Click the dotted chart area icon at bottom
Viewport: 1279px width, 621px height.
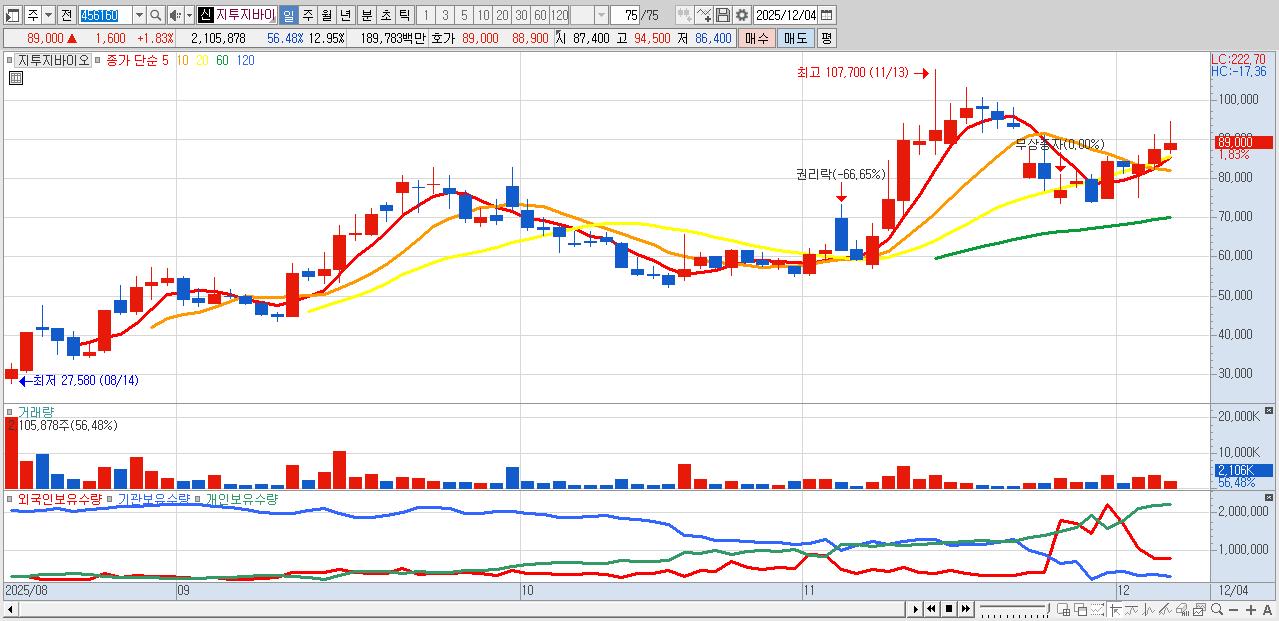point(1097,609)
